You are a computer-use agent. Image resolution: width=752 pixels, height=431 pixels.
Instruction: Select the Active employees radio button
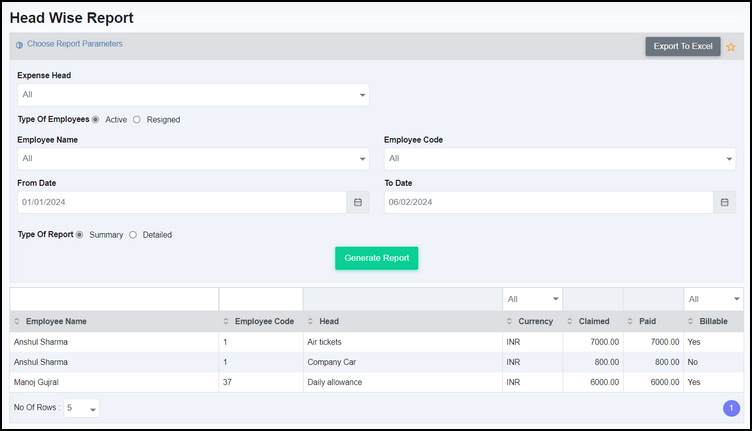coord(96,119)
